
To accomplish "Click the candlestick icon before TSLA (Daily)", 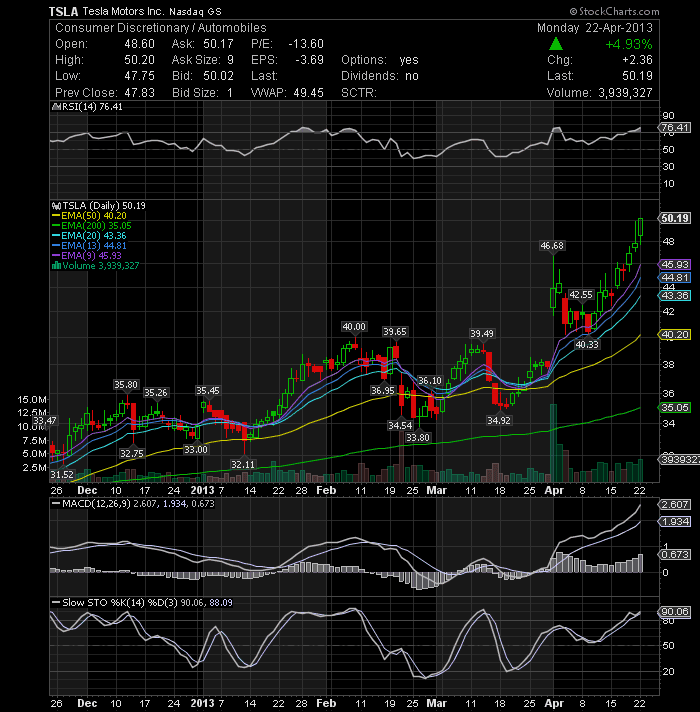I will [56, 206].
